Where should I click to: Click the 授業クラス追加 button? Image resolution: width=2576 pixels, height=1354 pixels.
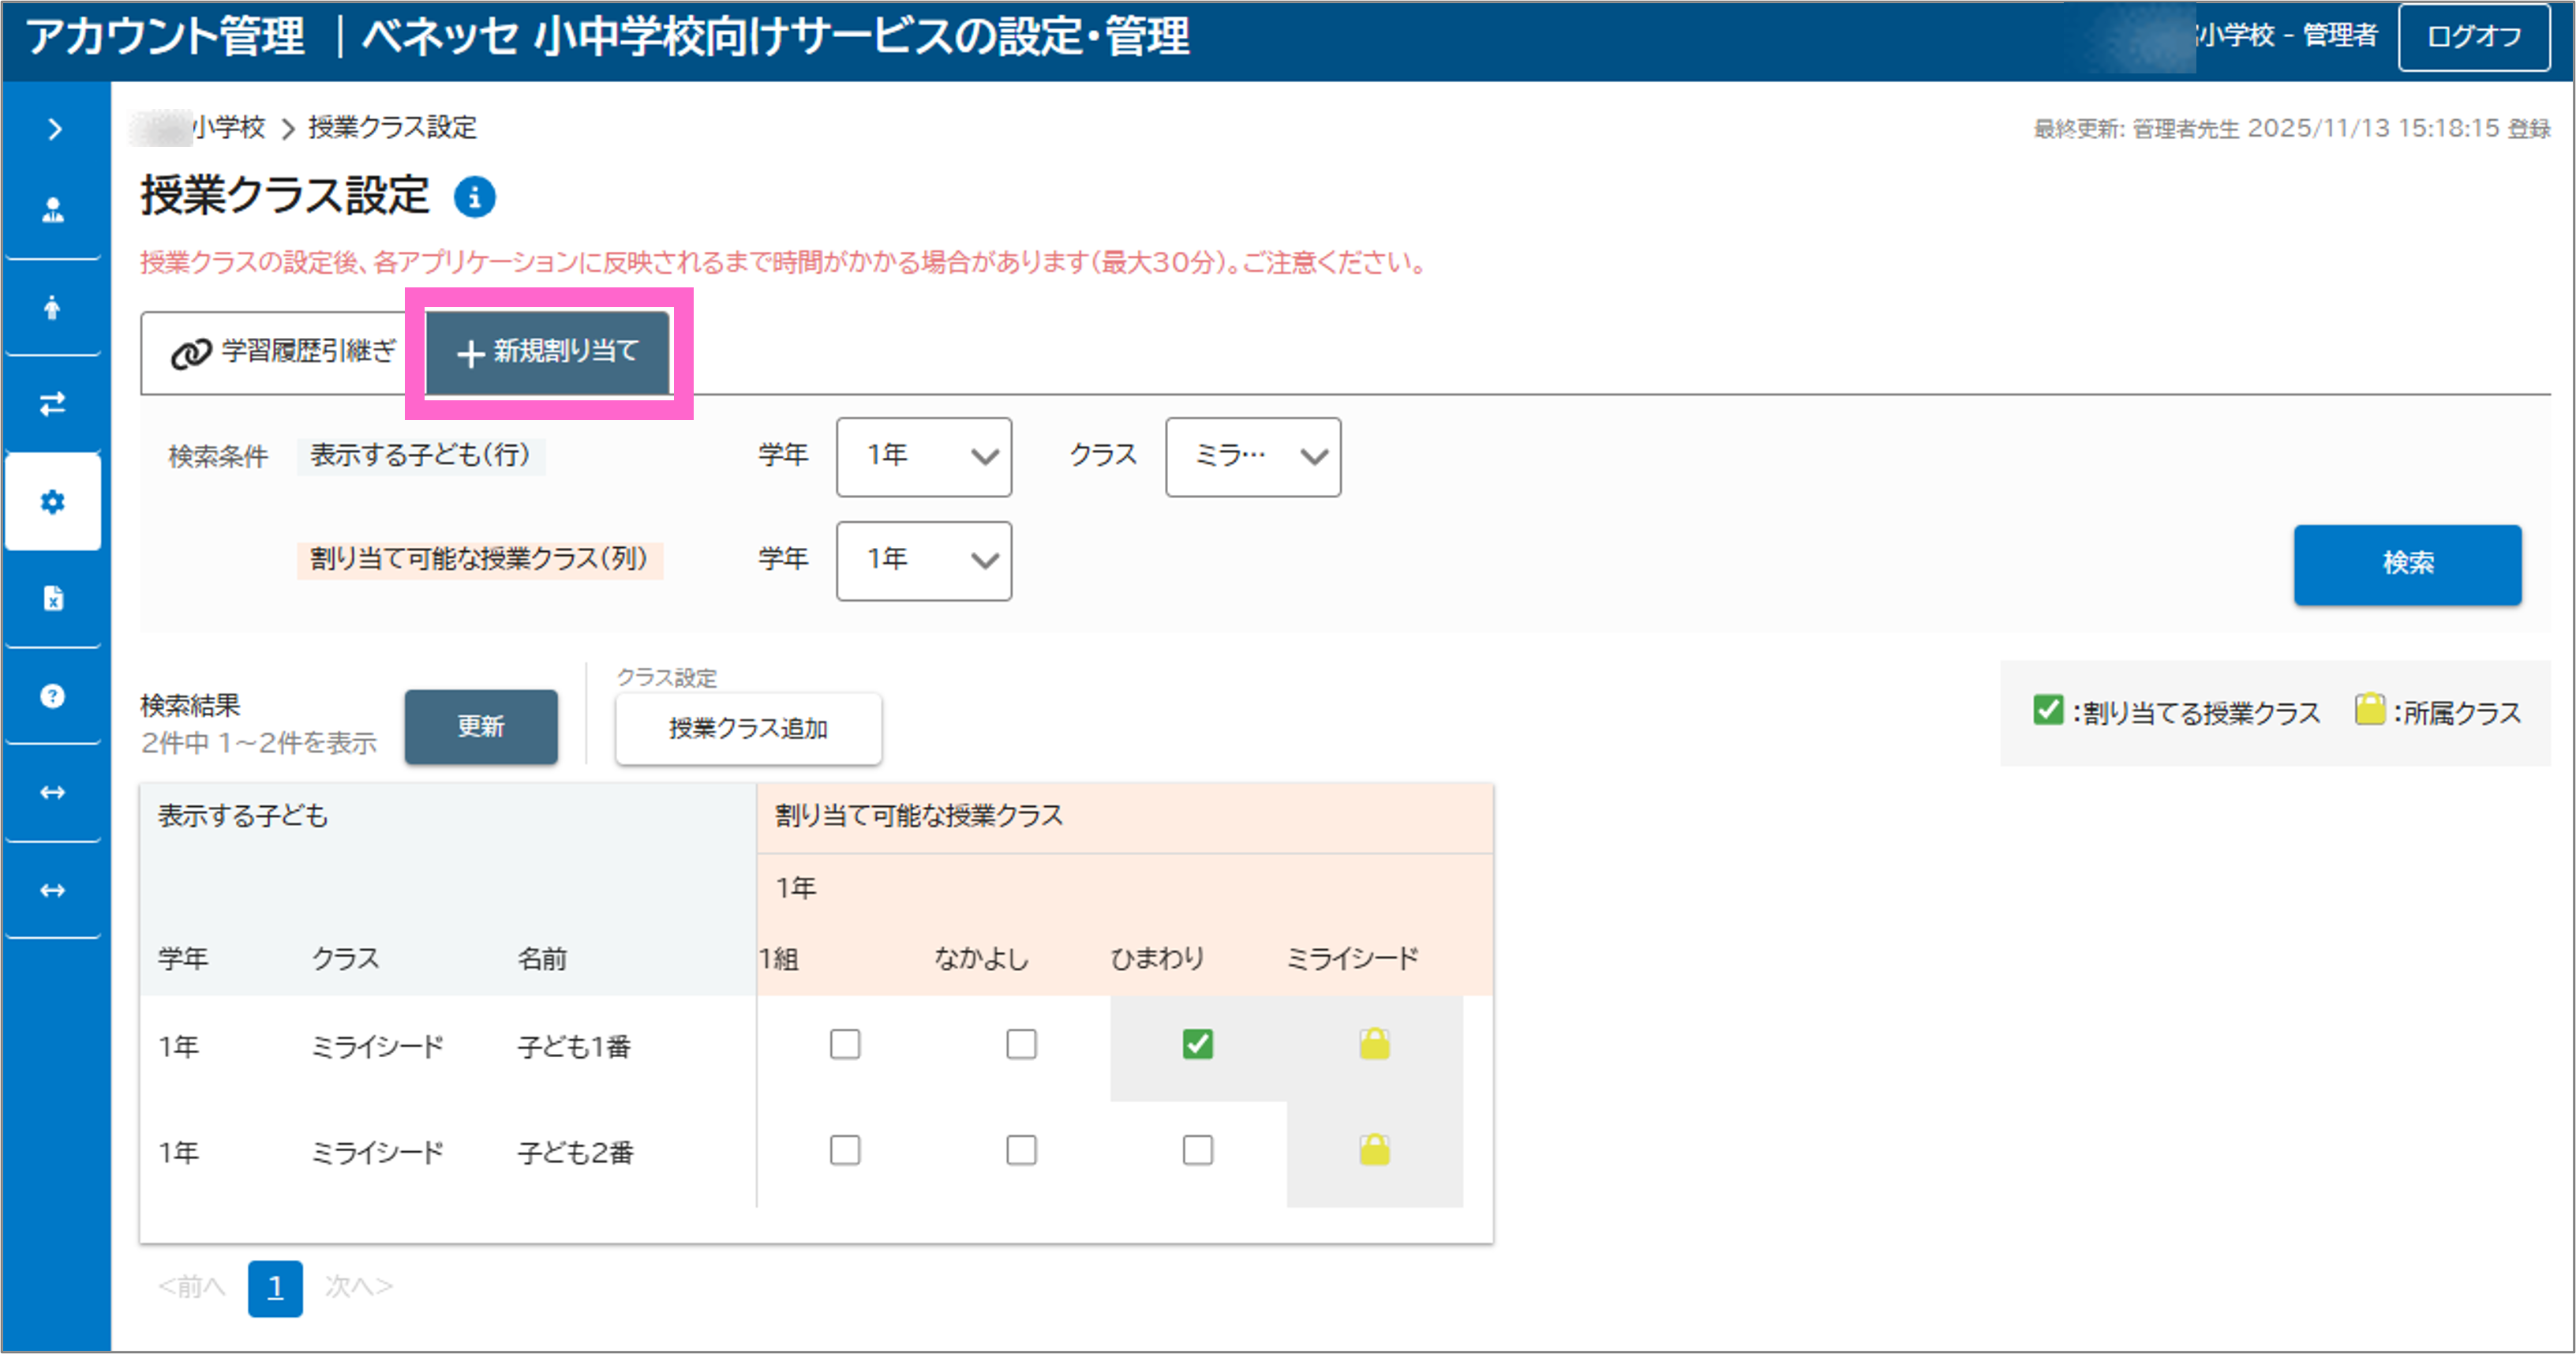(x=748, y=728)
